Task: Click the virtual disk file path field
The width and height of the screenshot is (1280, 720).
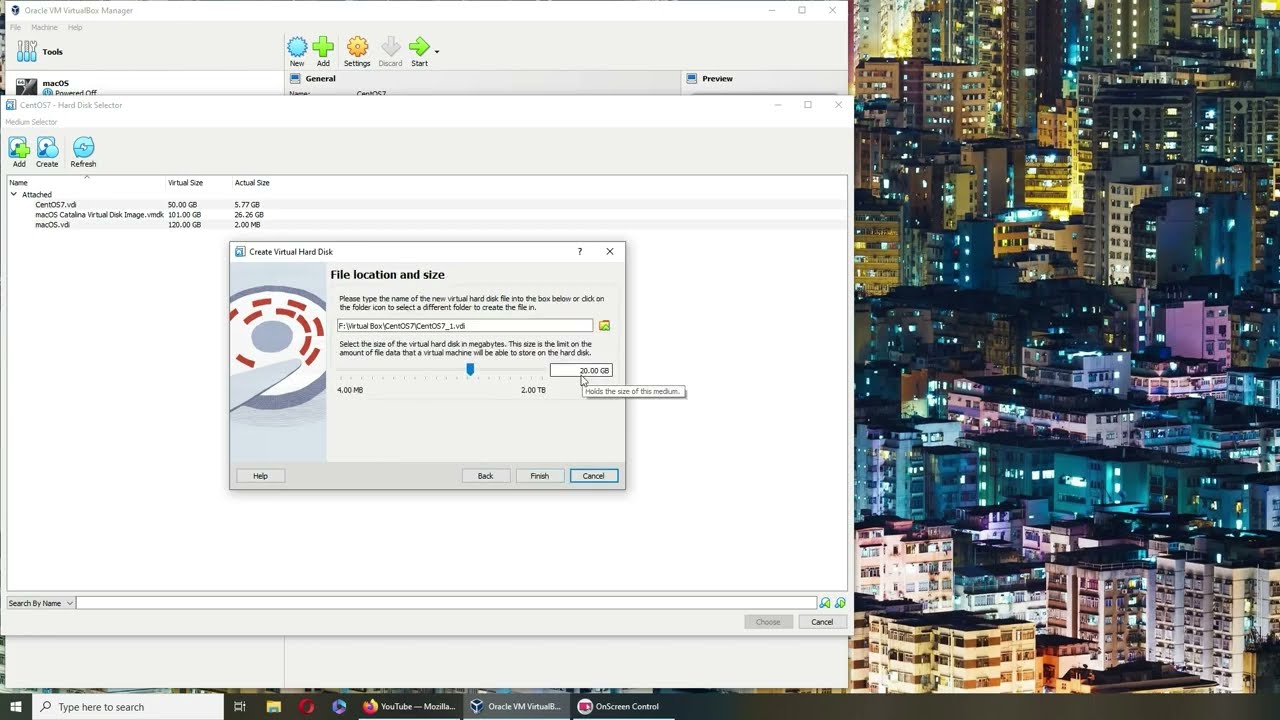Action: click(x=465, y=326)
